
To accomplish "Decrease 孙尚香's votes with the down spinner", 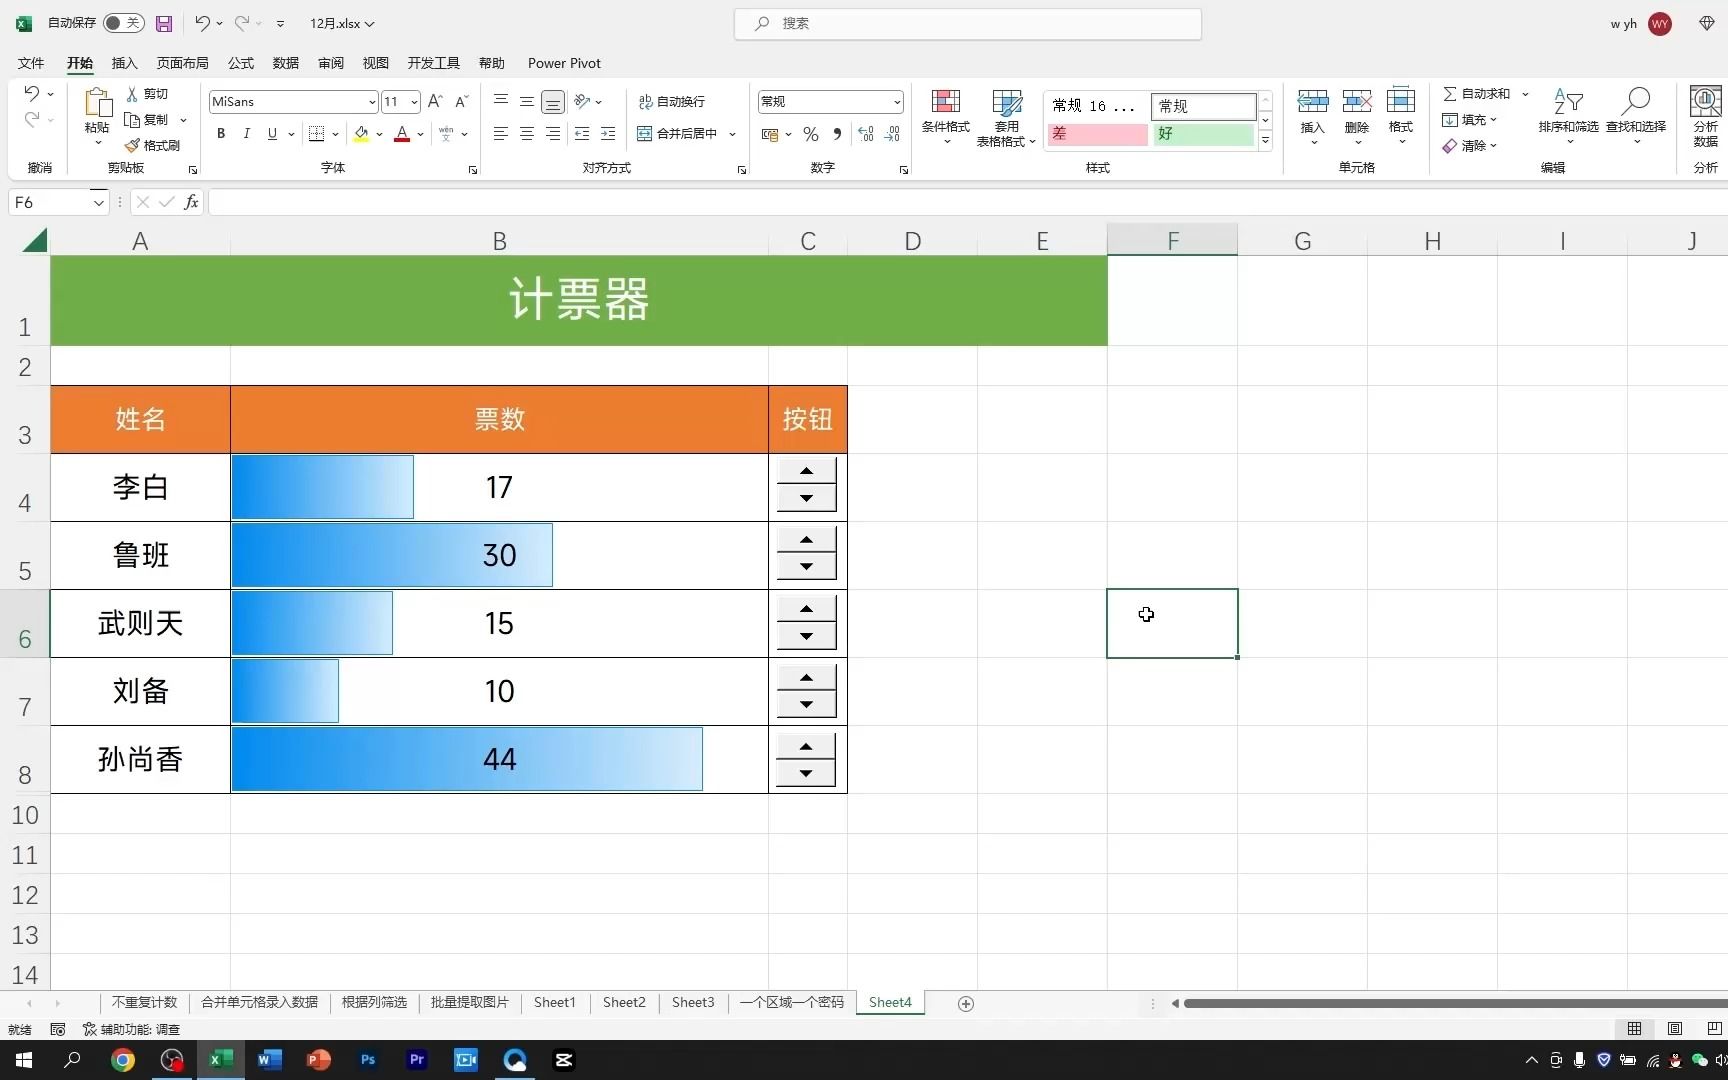I will [x=806, y=773].
